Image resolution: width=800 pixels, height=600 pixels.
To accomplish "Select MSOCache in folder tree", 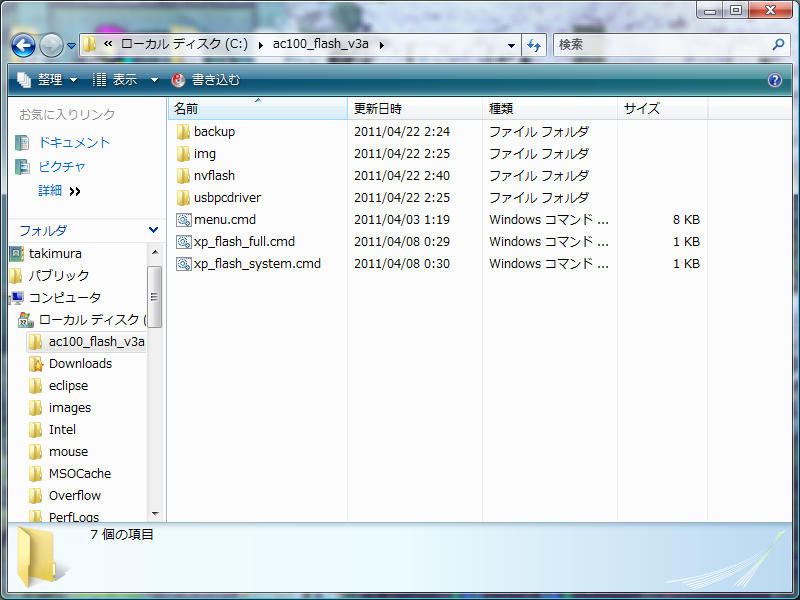I will click(x=80, y=473).
